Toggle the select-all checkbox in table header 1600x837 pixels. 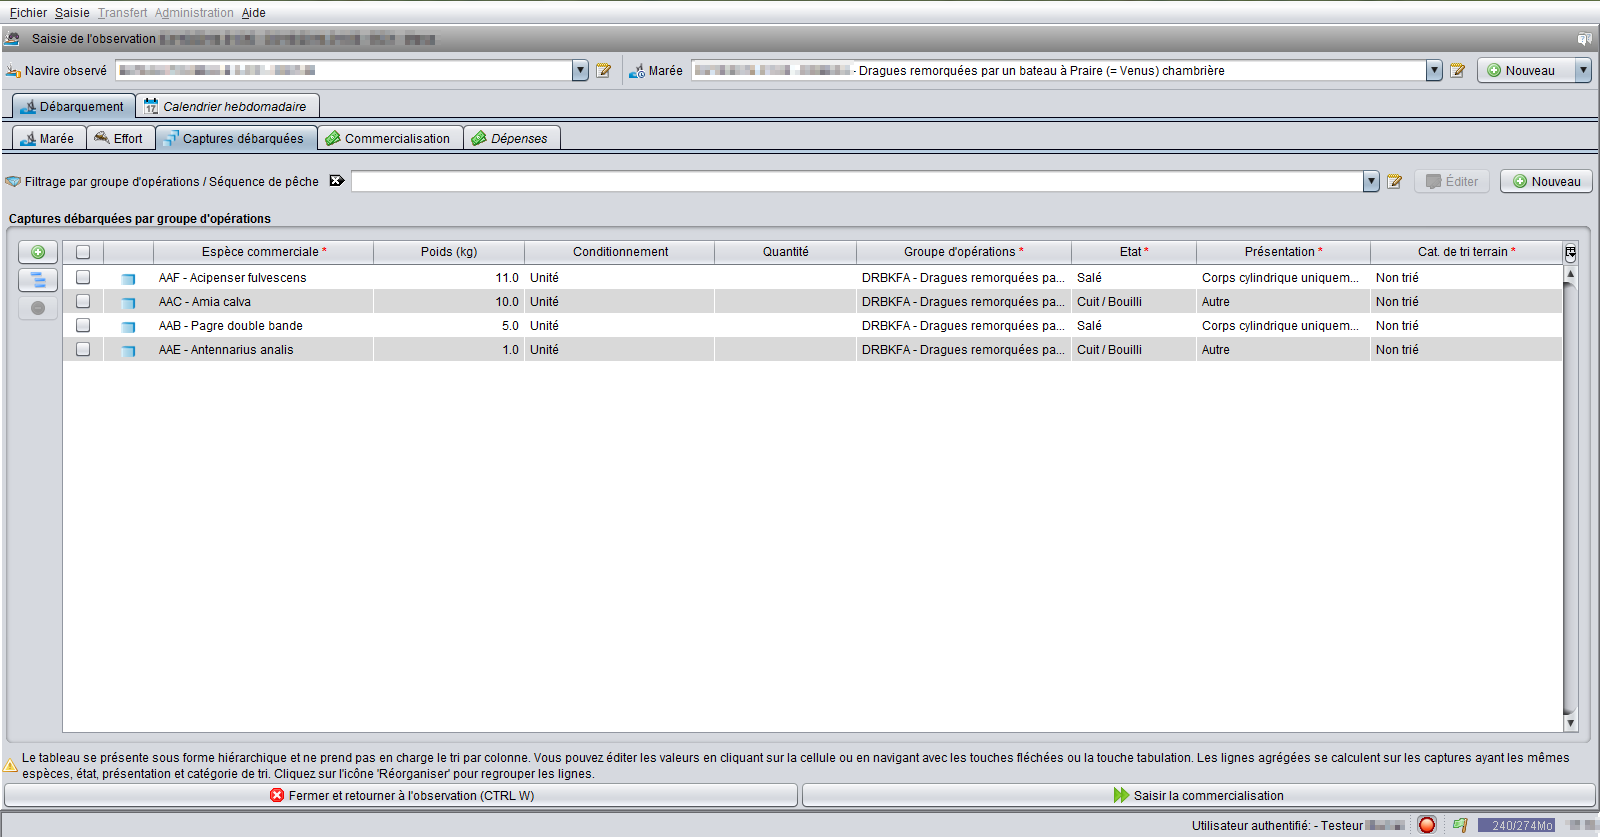[x=83, y=252]
